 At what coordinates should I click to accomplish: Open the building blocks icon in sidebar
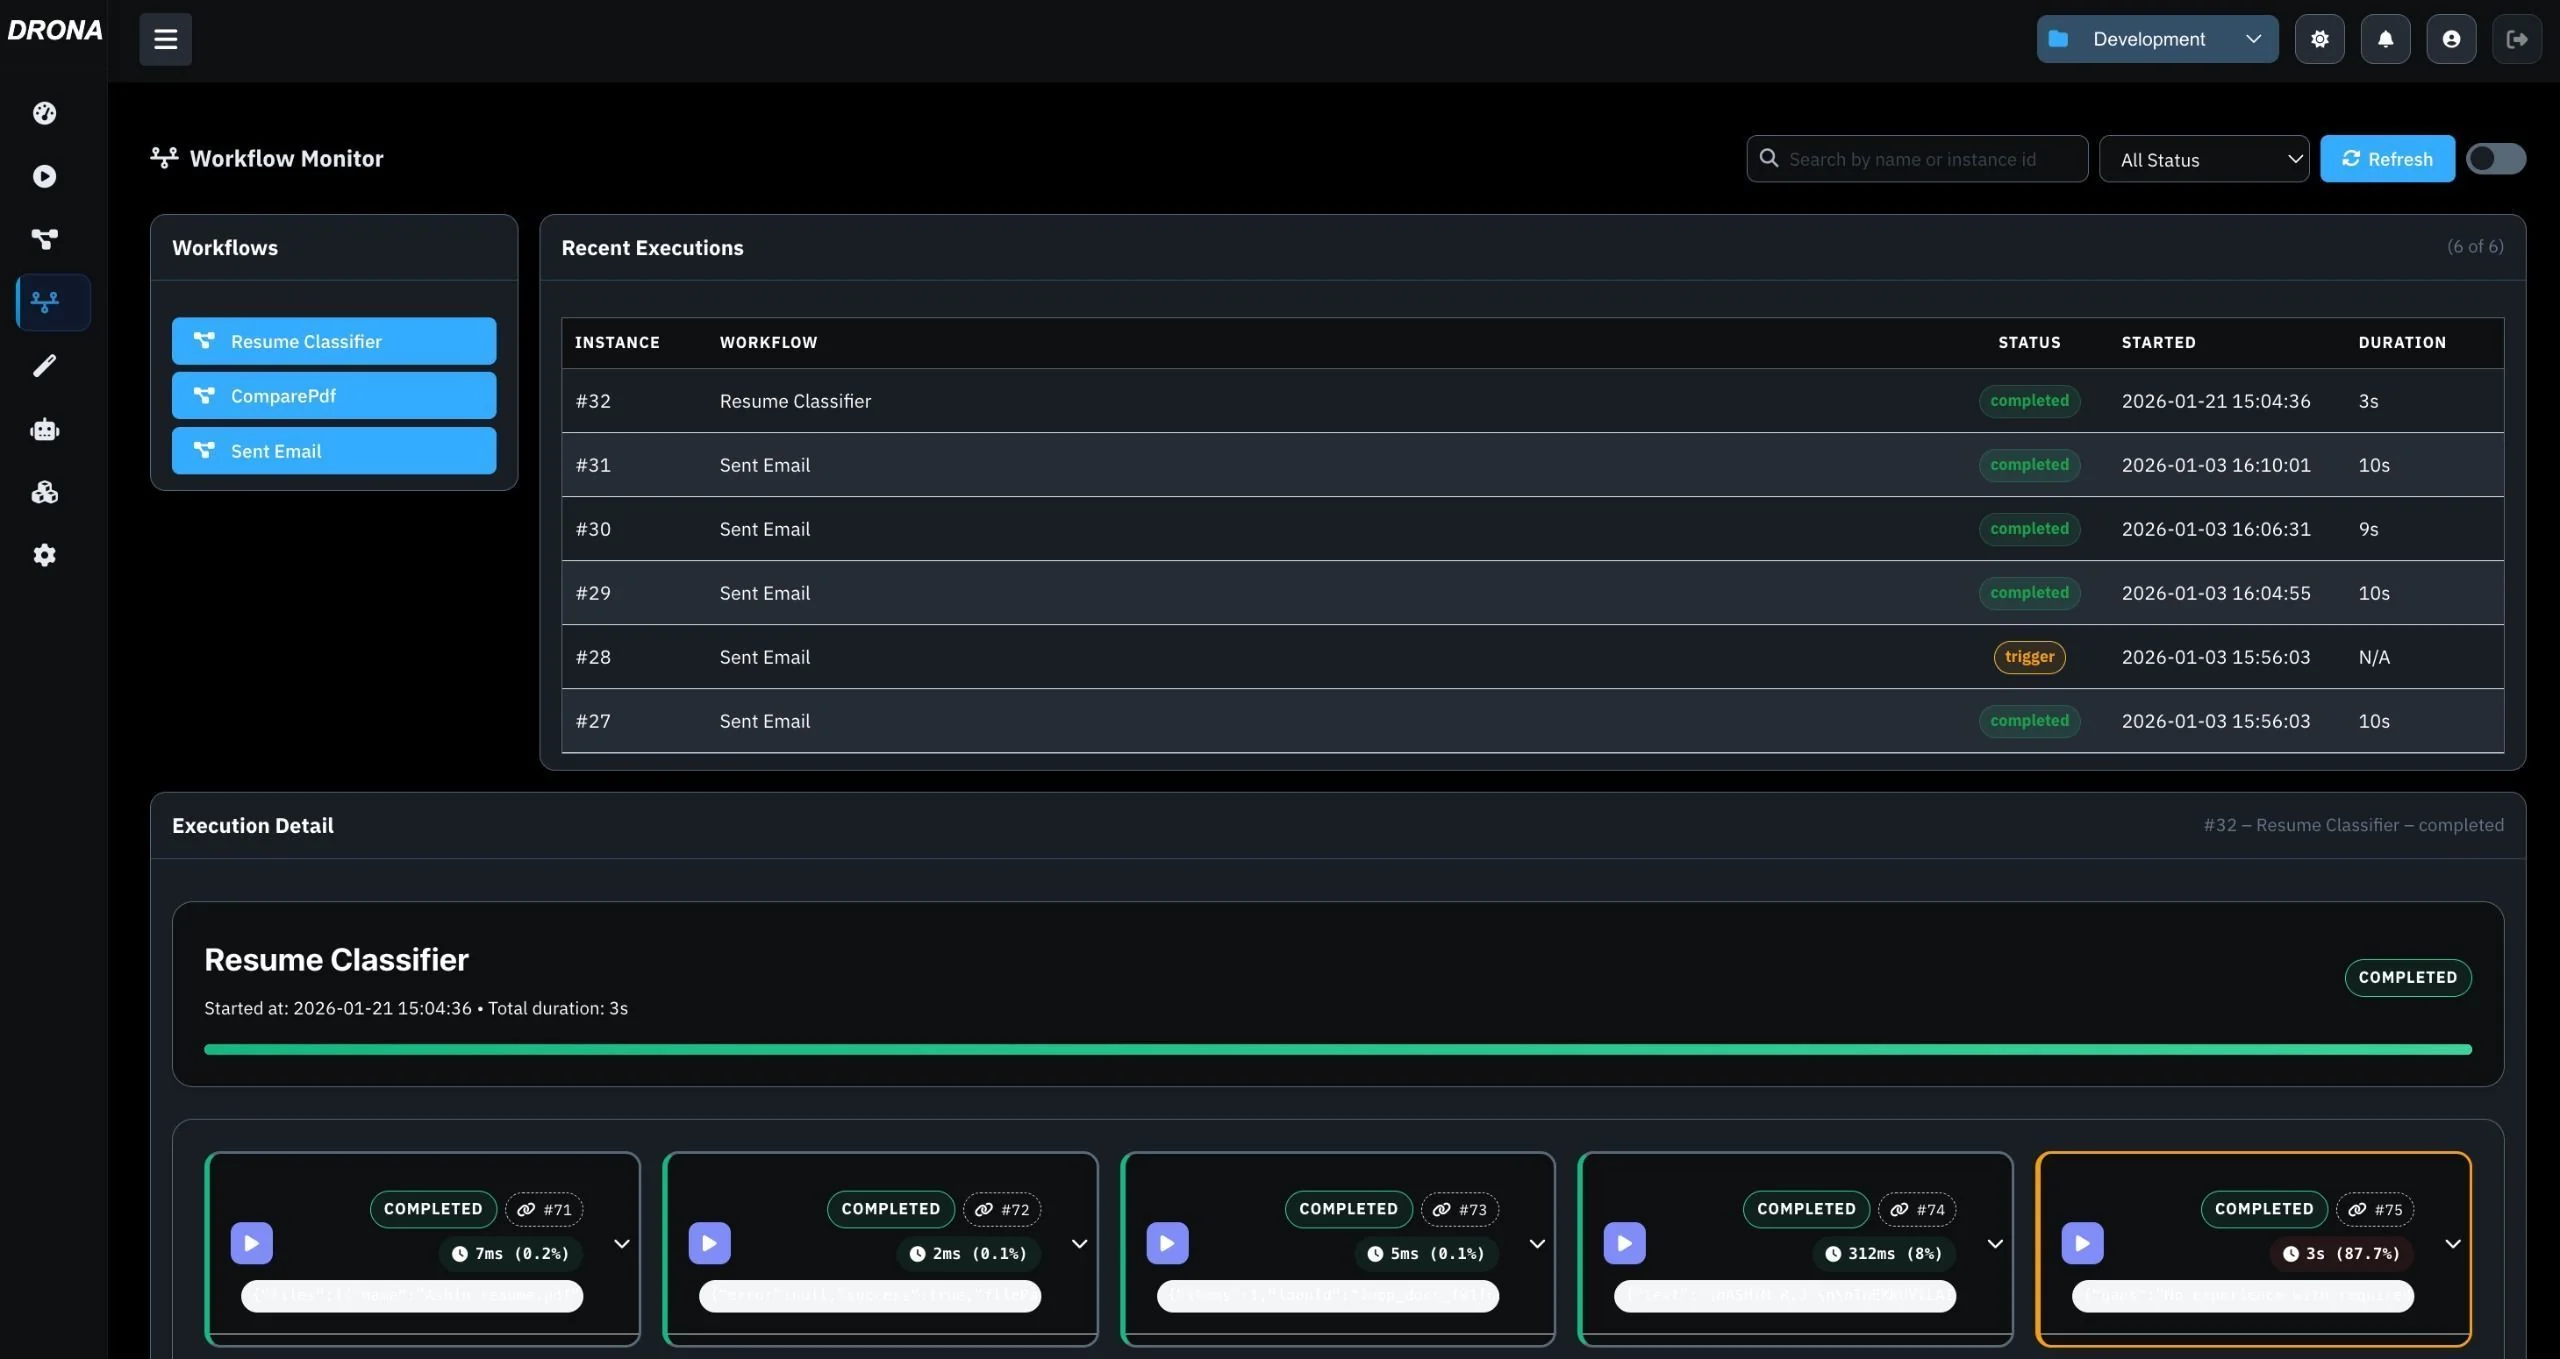[44, 492]
